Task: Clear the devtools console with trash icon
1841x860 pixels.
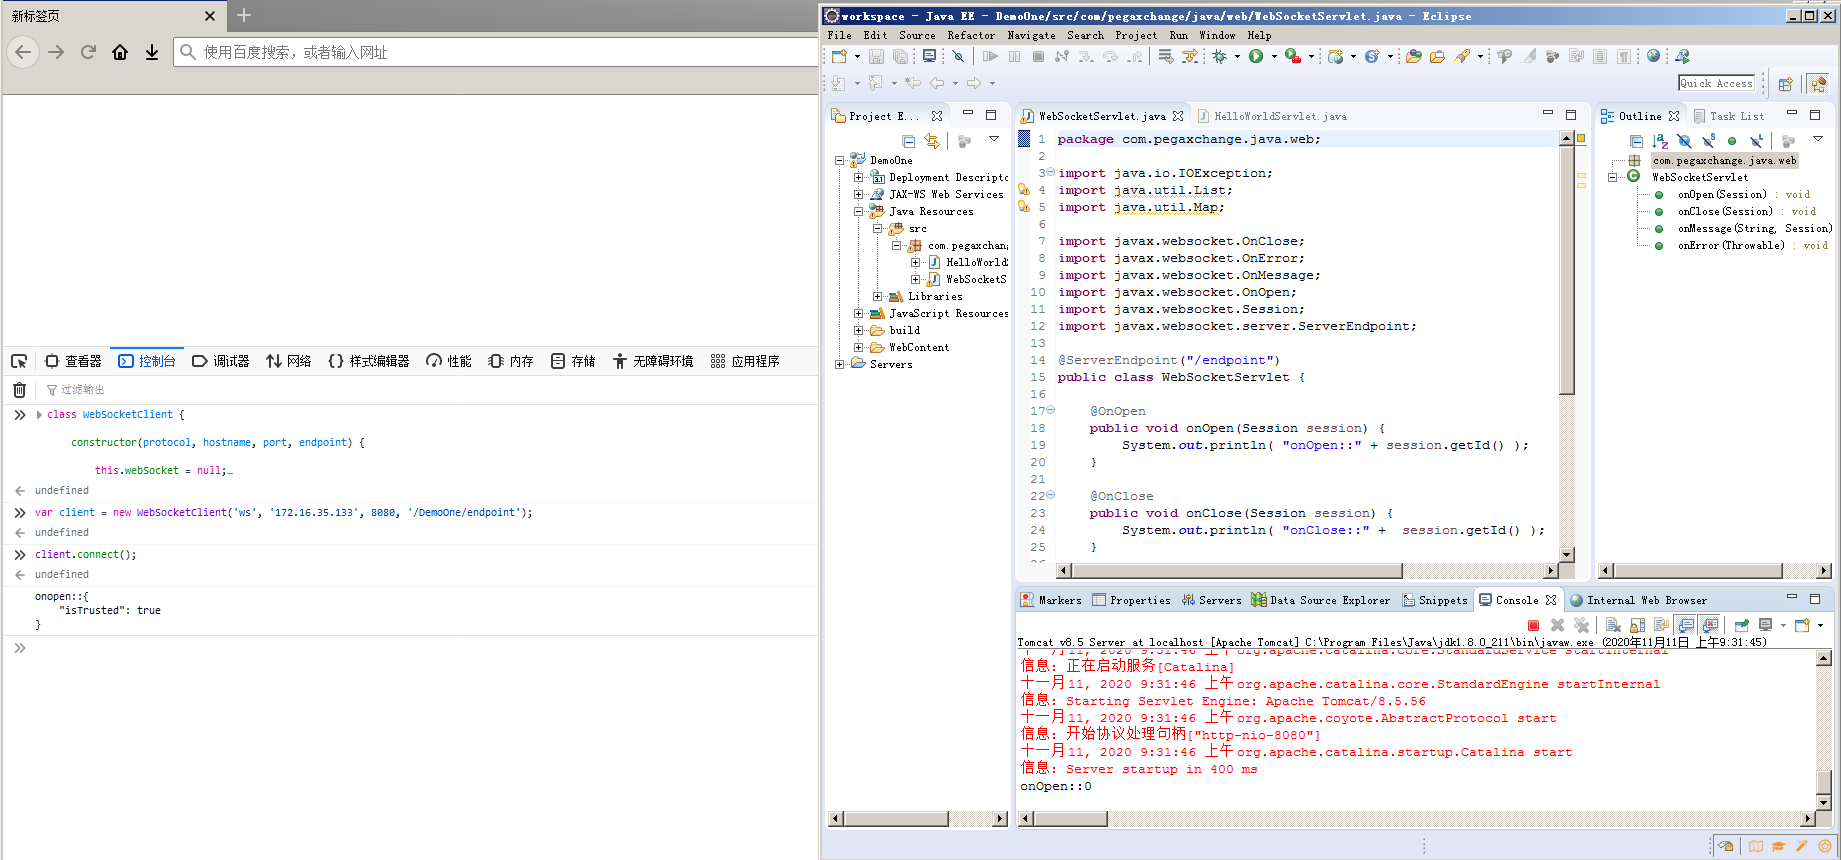Action: pos(19,390)
